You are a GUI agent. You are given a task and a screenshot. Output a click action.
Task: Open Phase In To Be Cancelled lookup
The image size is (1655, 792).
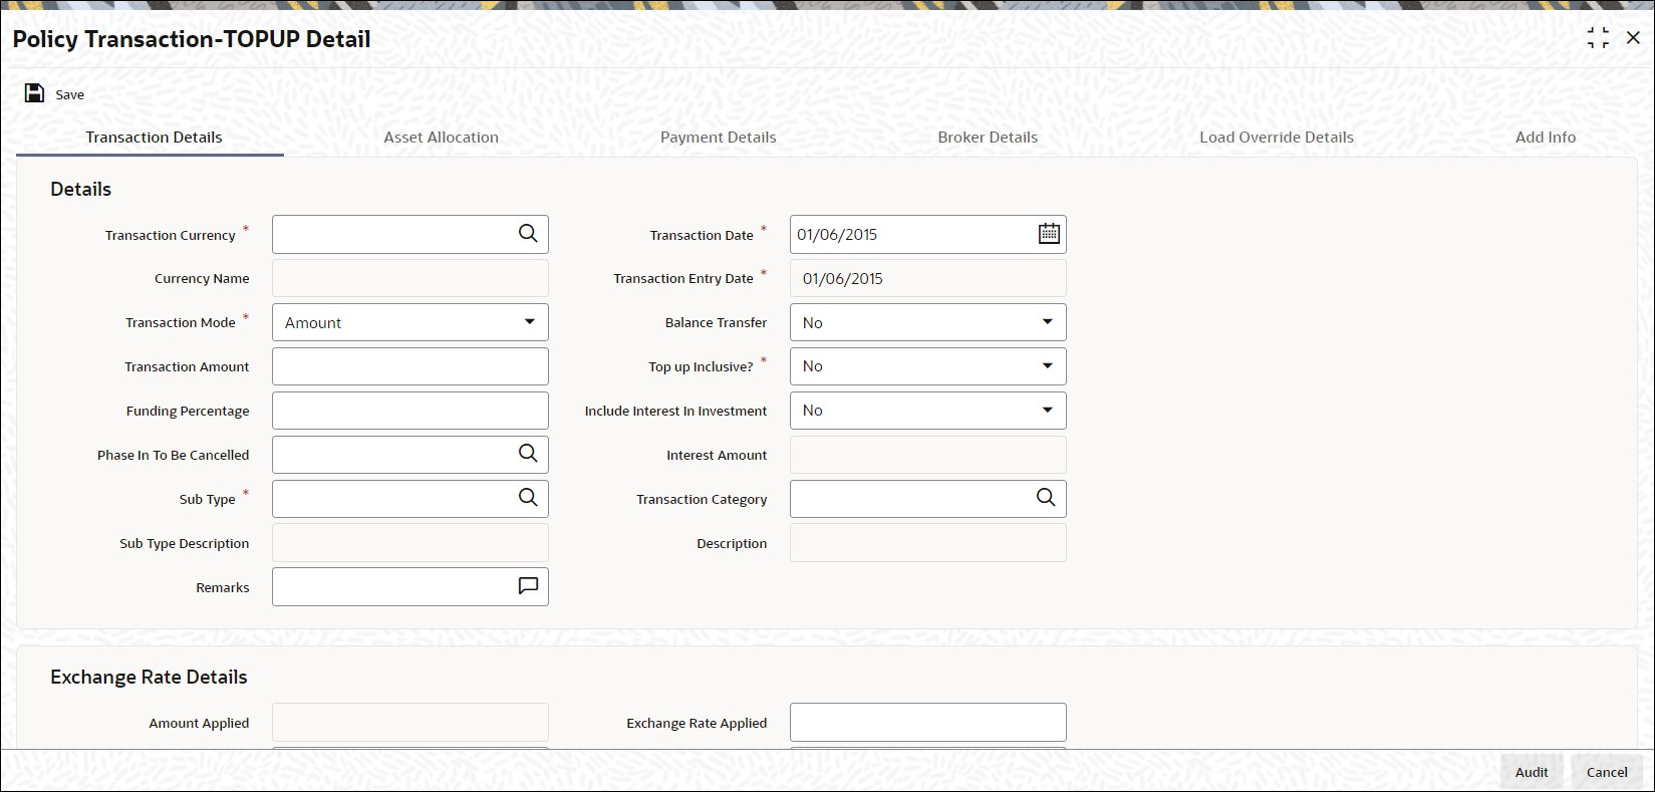pyautogui.click(x=528, y=454)
